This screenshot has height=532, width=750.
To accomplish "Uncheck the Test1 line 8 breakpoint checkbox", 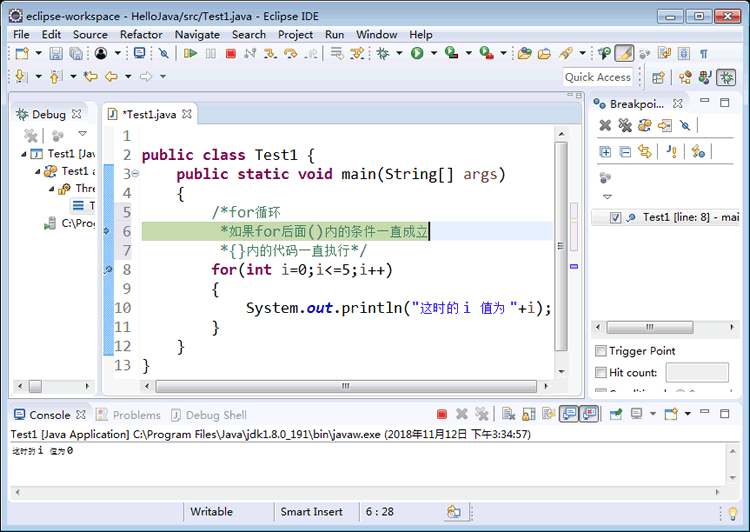I will [x=615, y=217].
